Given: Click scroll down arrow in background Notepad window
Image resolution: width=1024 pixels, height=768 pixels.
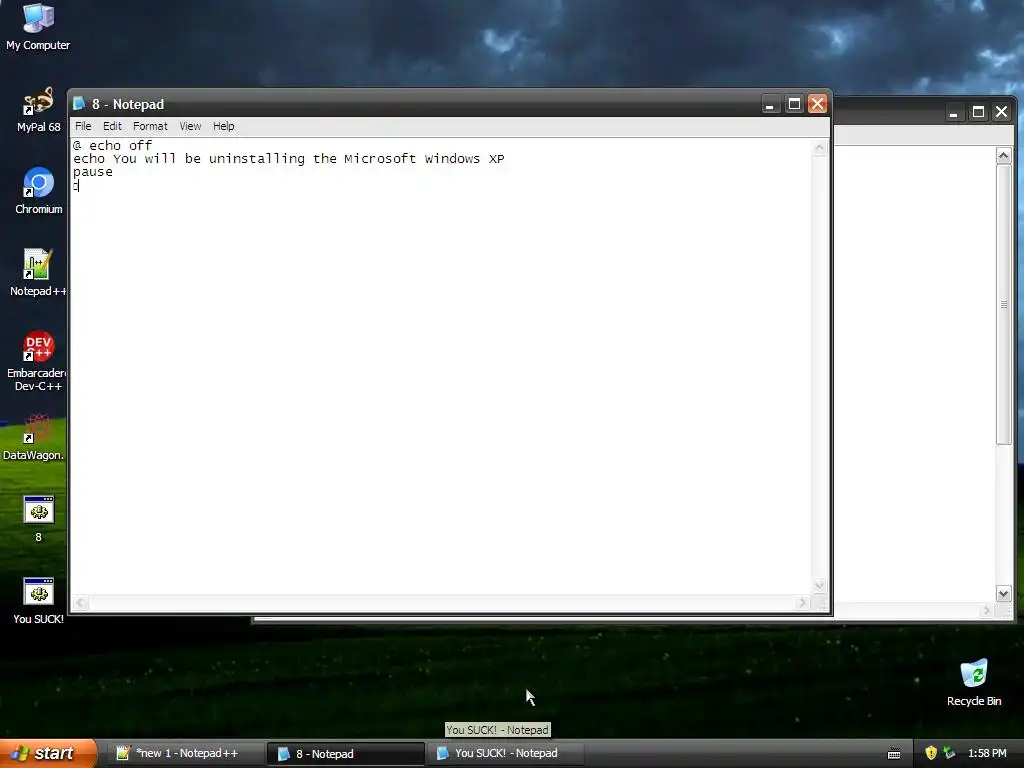Looking at the screenshot, I should 1004,593.
